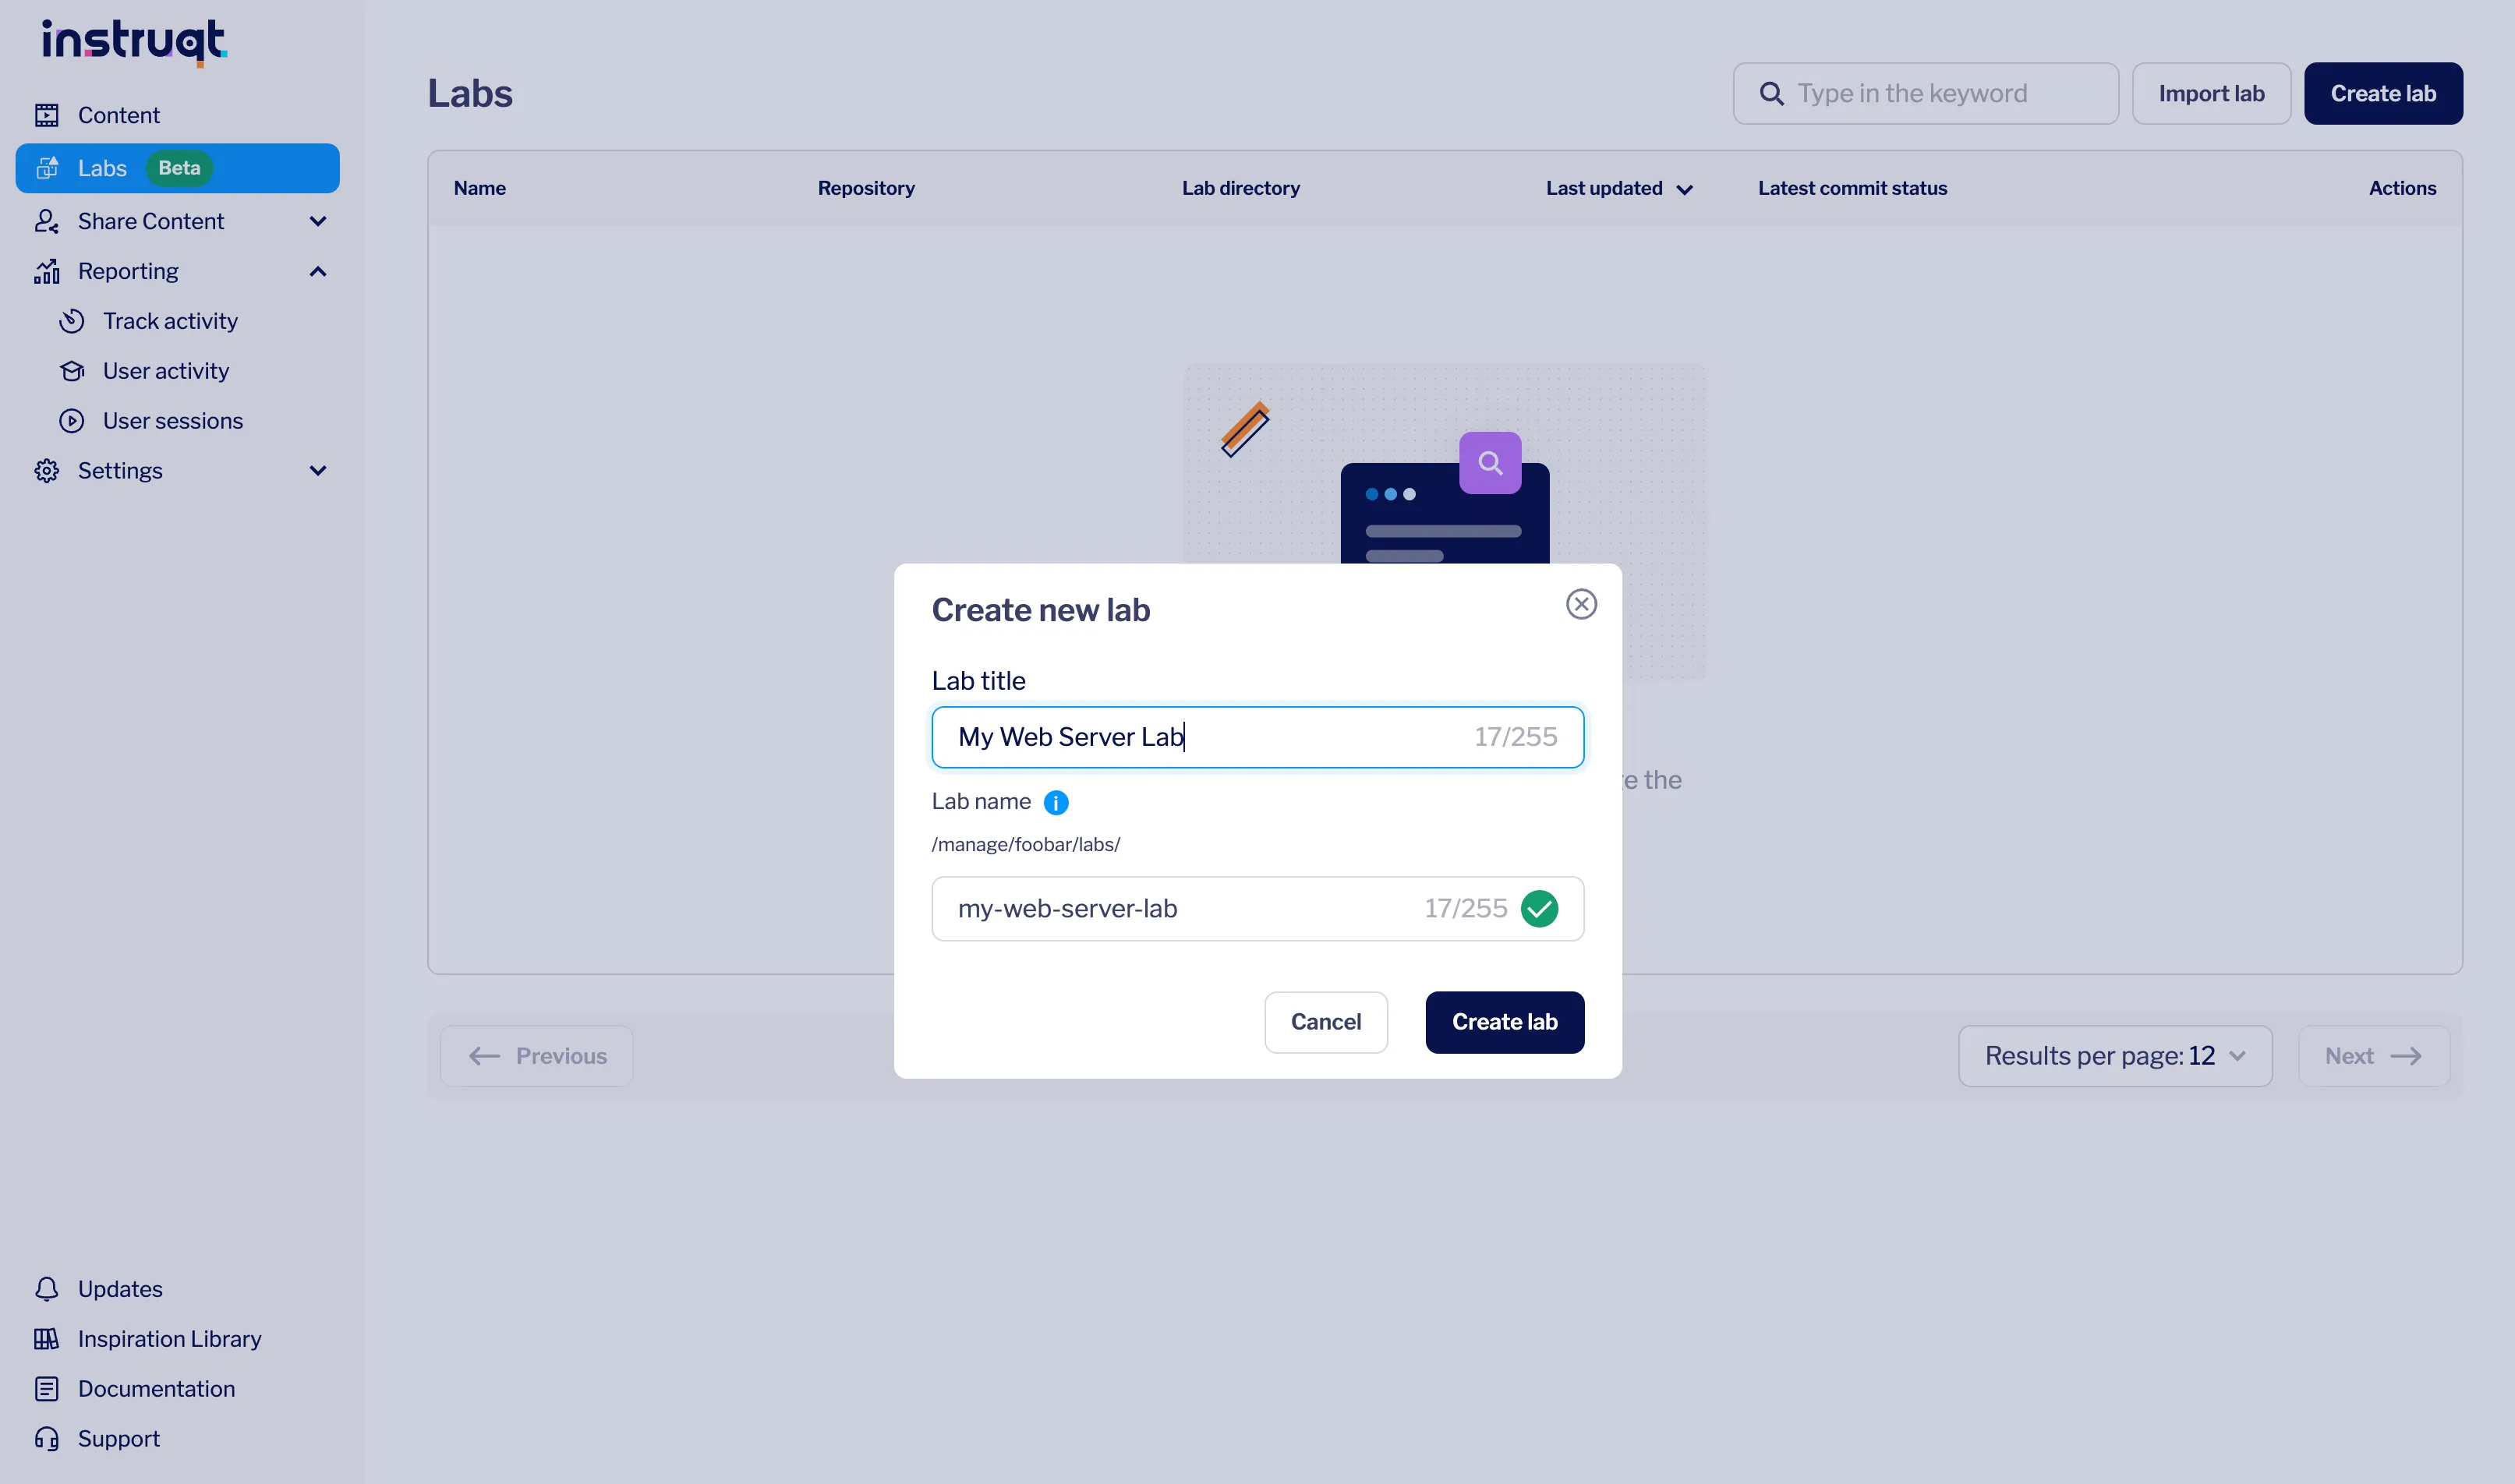This screenshot has height=1484, width=2515.
Task: Open Support via the headset icon
Action: [47, 1438]
